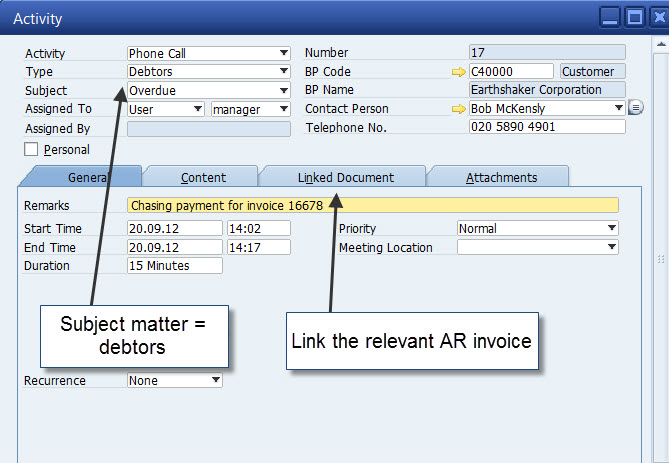Open the contact person details round icon
Viewport: 669px width, 463px height.
pyautogui.click(x=635, y=108)
